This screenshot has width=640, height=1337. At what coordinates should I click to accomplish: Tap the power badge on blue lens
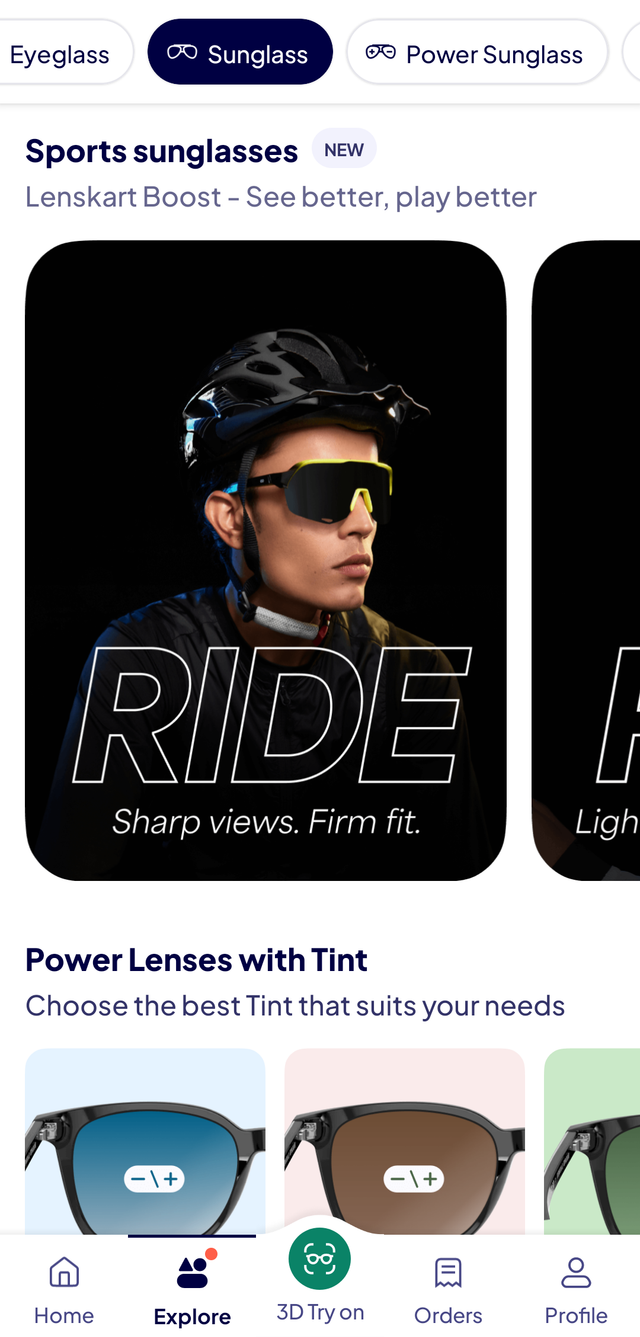(155, 1179)
